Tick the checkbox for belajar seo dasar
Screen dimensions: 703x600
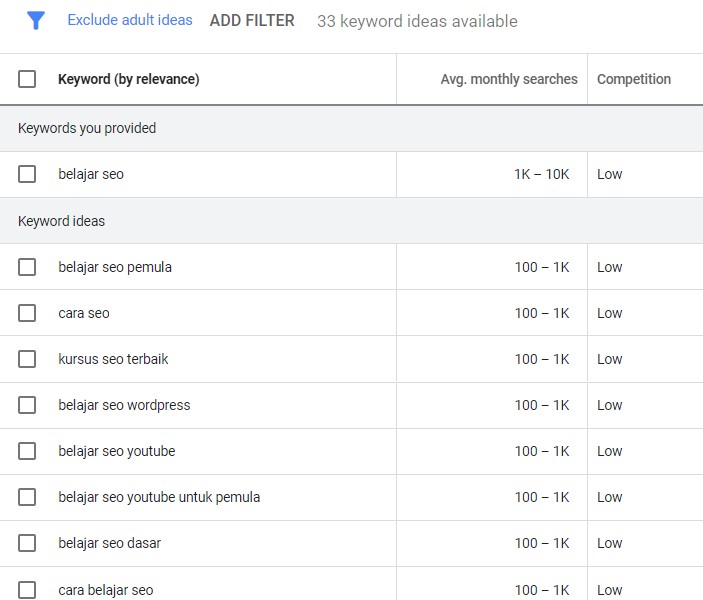click(x=27, y=543)
